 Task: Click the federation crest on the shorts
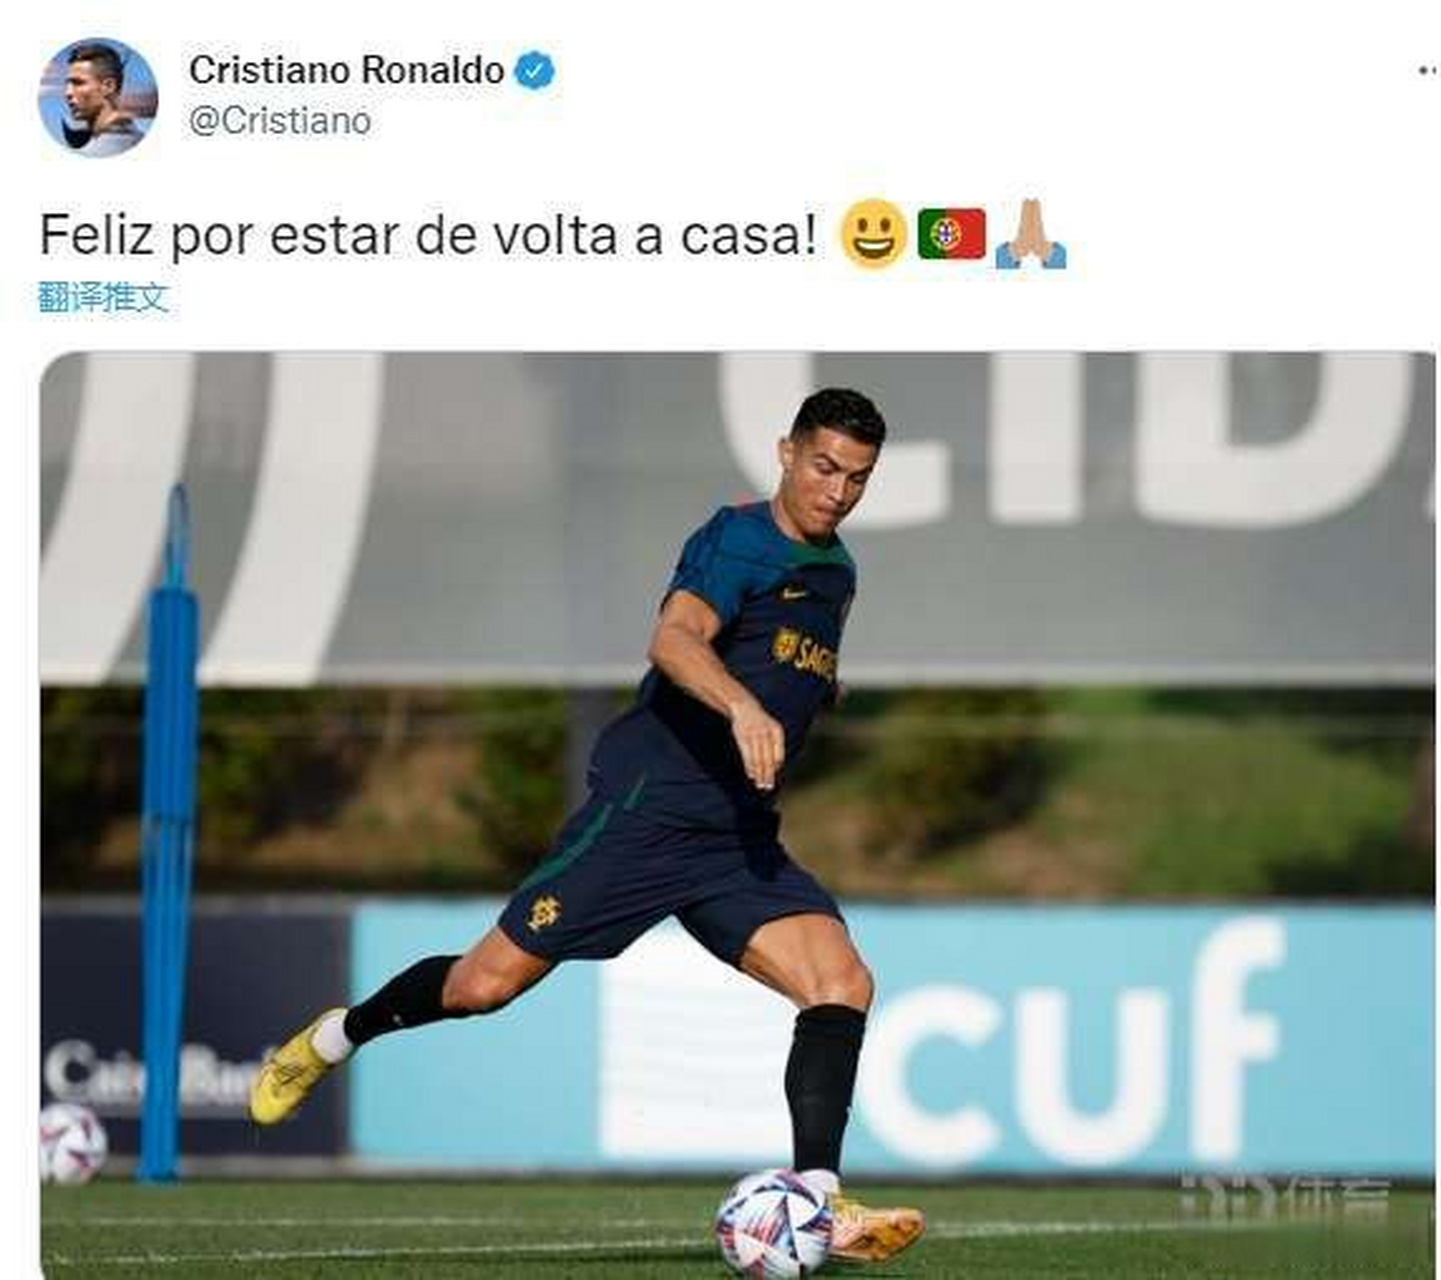pyautogui.click(x=545, y=912)
